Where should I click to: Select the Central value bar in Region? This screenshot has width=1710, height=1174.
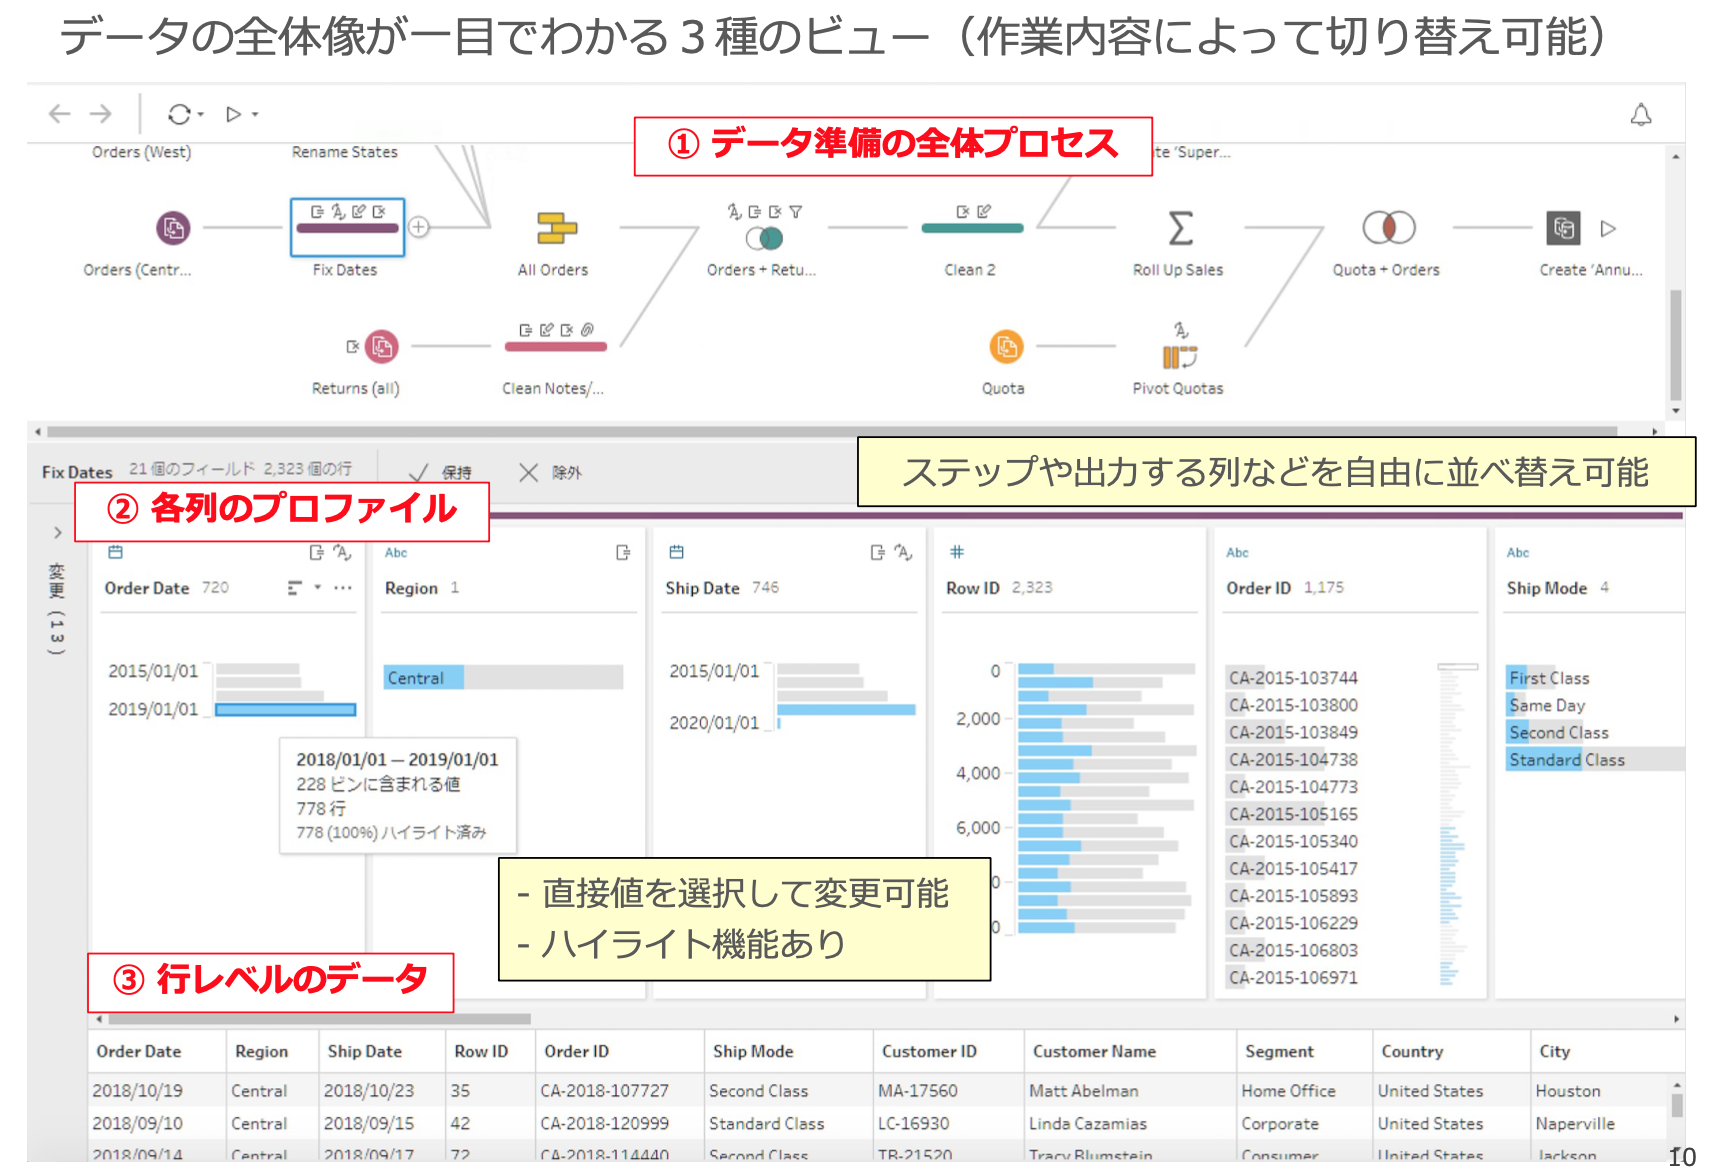pyautogui.click(x=504, y=678)
